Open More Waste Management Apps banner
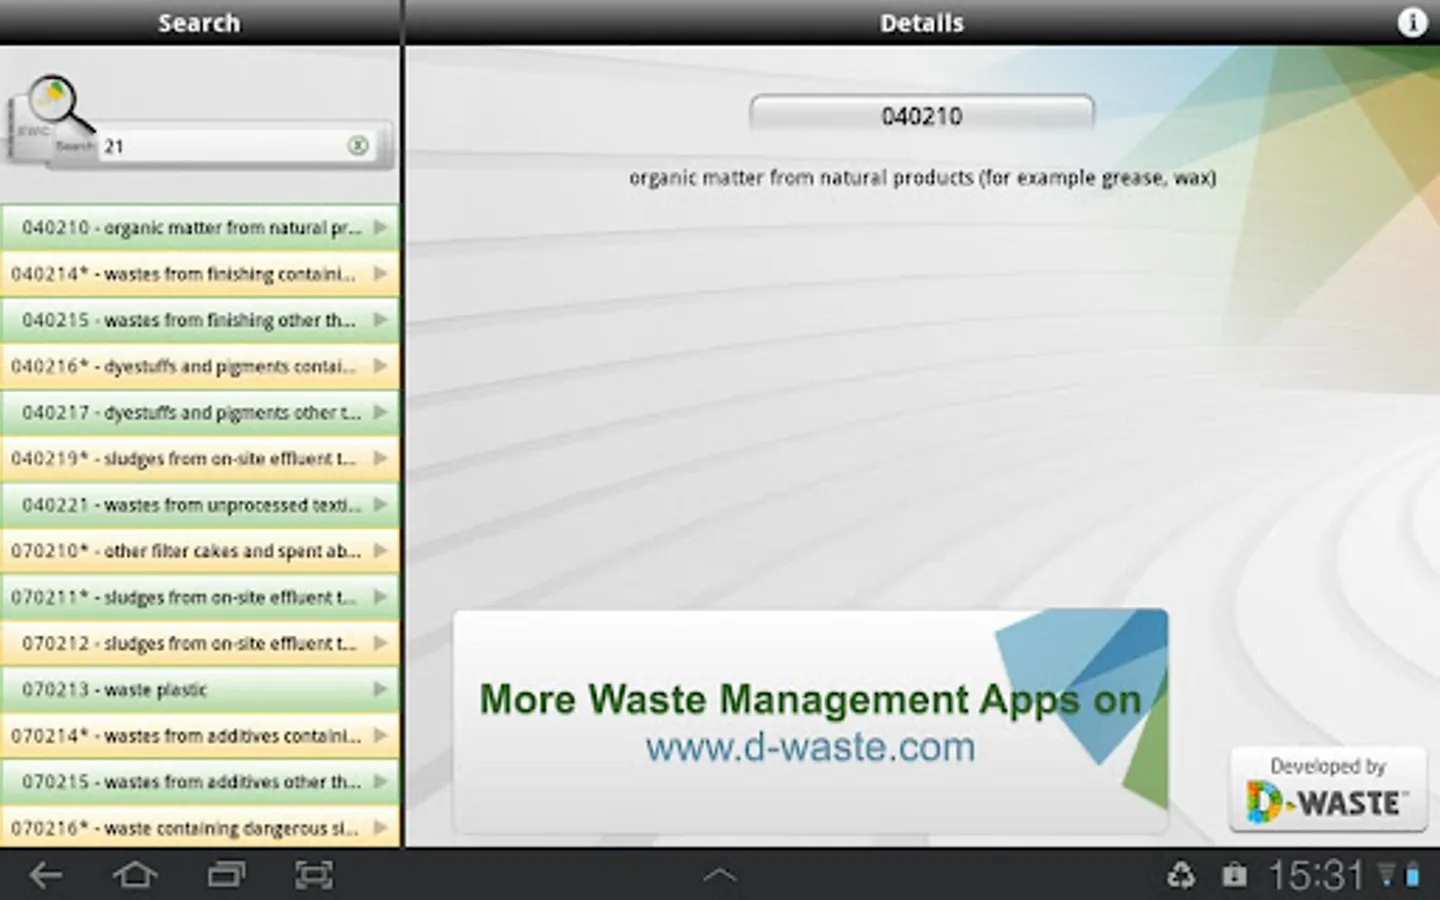 coord(810,721)
